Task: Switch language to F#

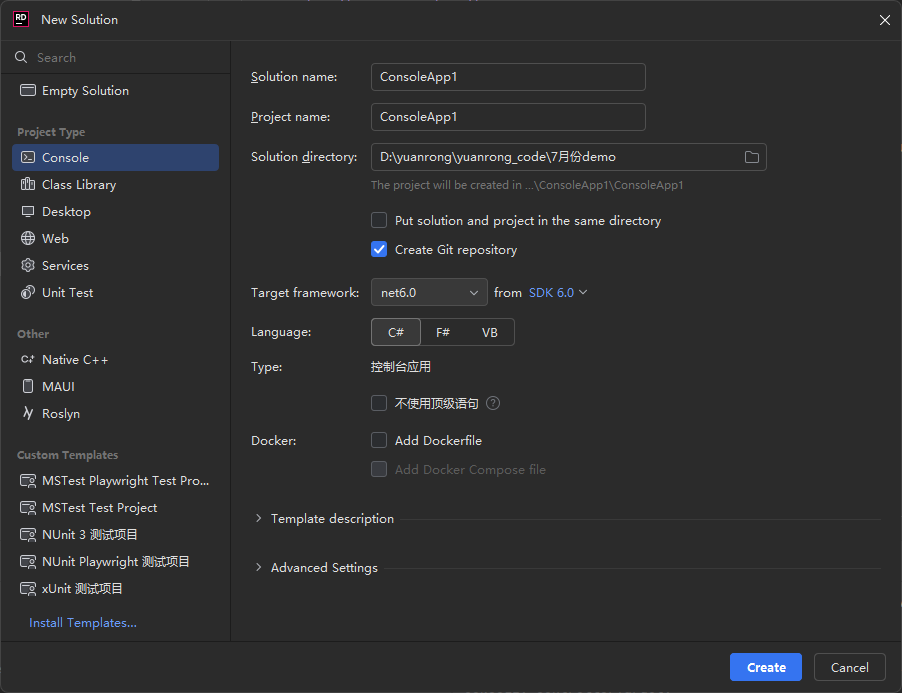Action: tap(443, 332)
